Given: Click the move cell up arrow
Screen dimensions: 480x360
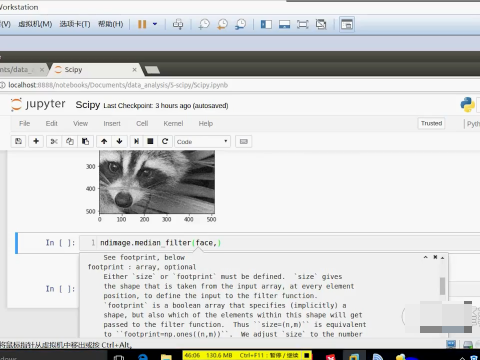Looking at the screenshot, I should pos(104,141).
